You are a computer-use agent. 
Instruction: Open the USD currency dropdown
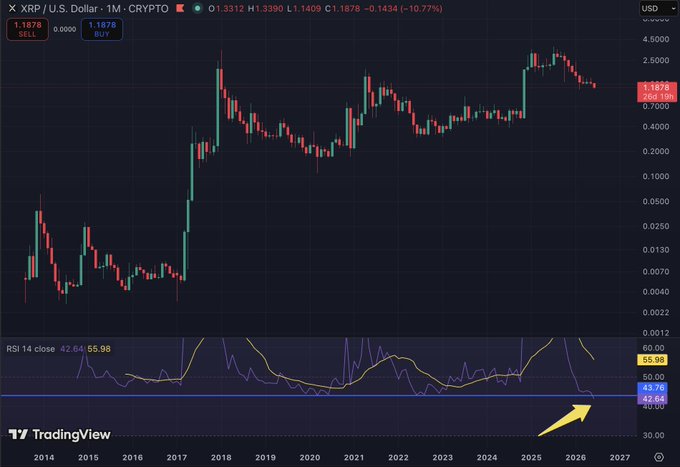point(658,8)
